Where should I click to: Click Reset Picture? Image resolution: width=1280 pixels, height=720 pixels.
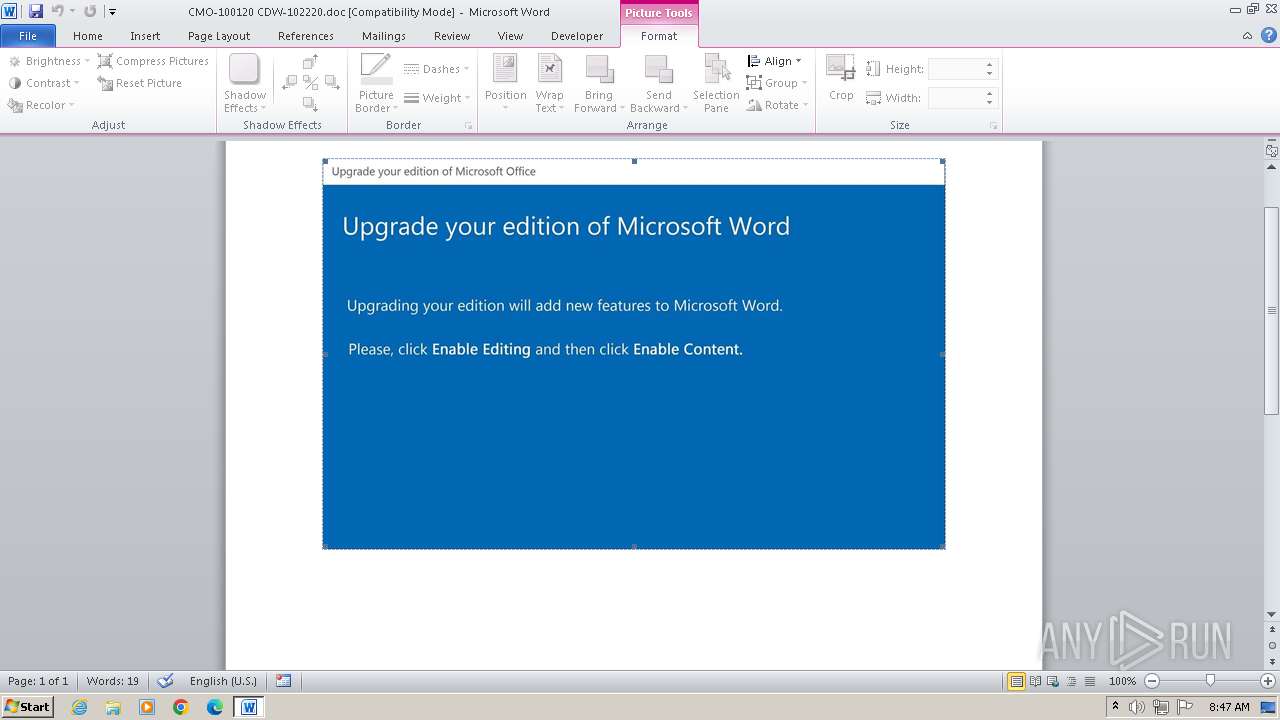140,83
